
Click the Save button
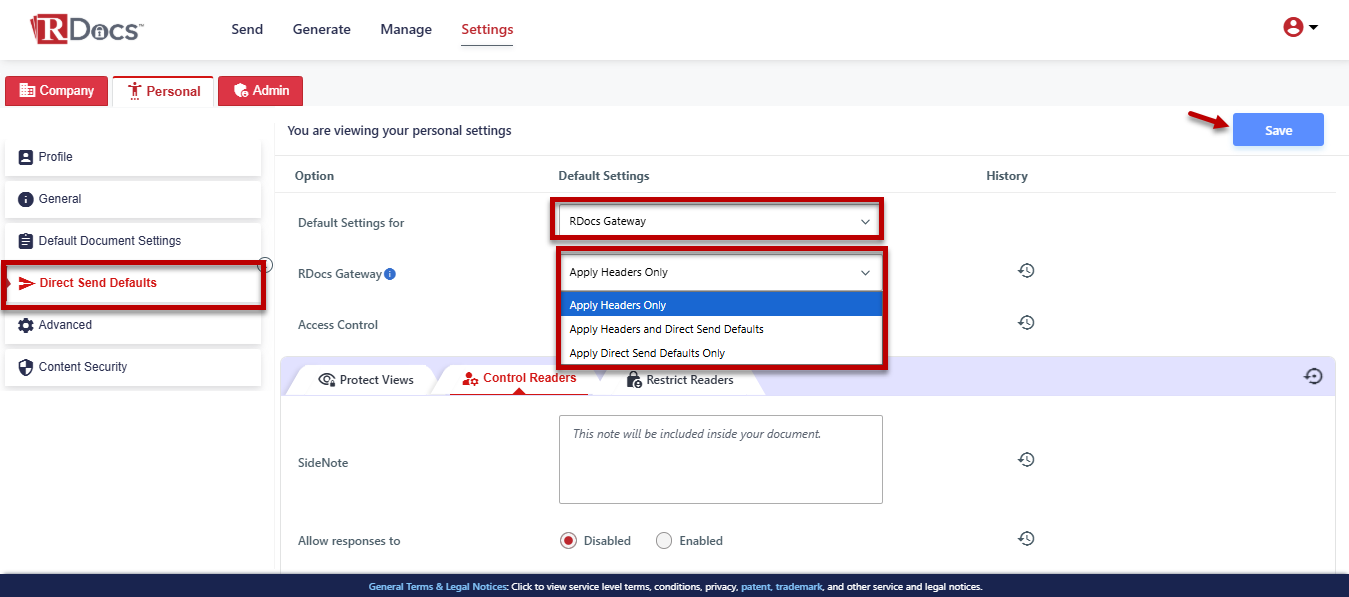point(1278,130)
